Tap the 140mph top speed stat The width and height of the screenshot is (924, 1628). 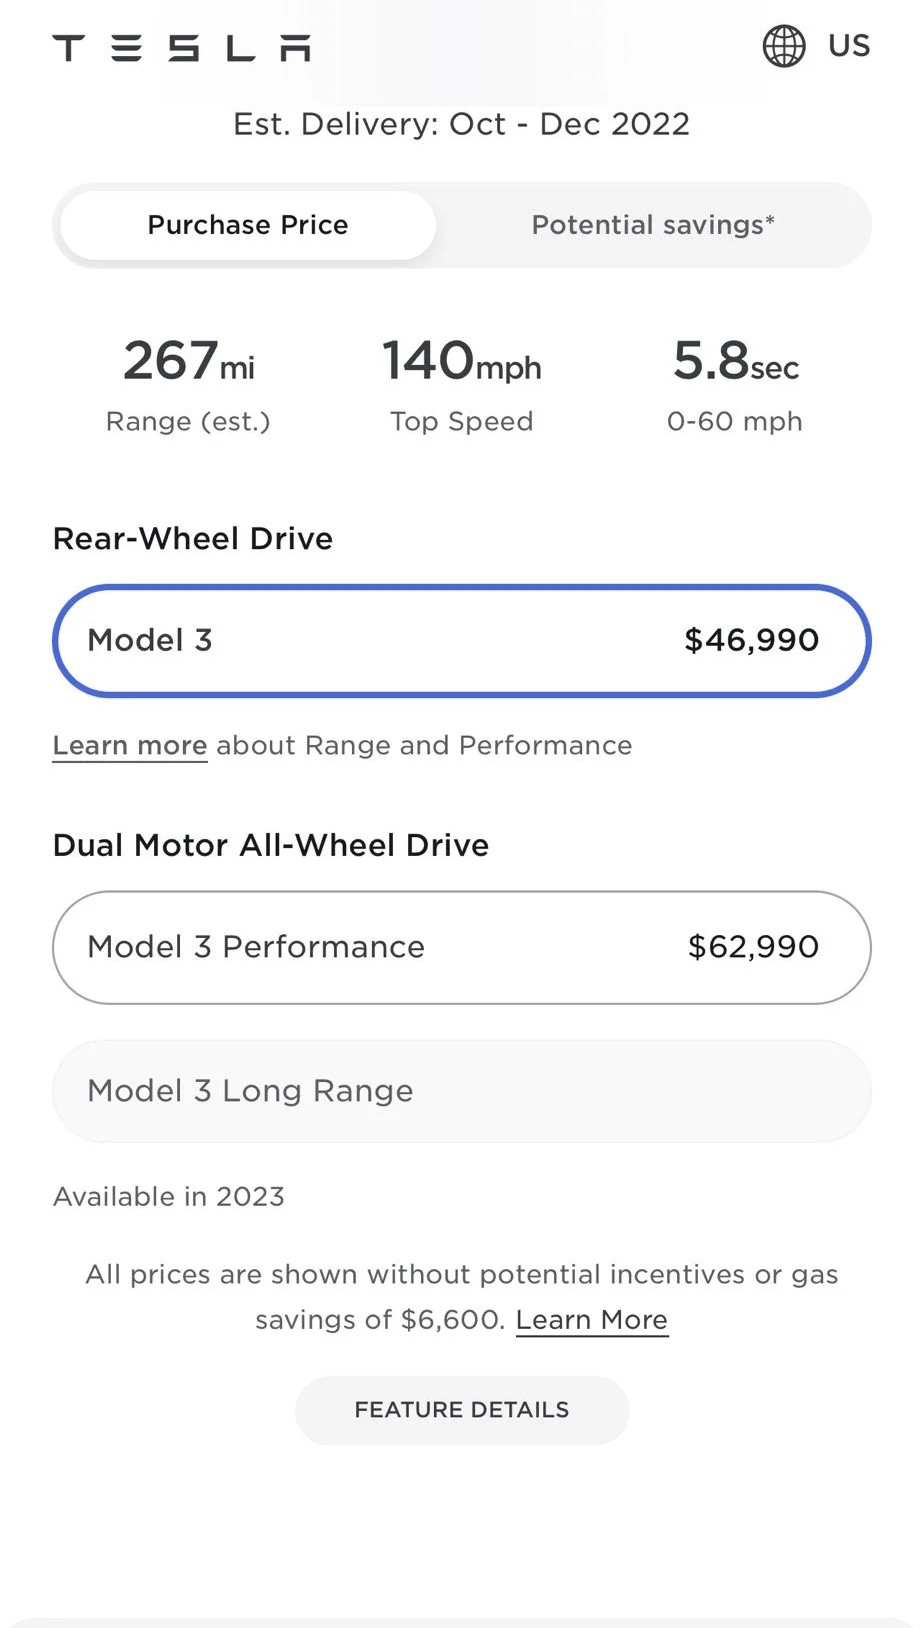(x=462, y=385)
